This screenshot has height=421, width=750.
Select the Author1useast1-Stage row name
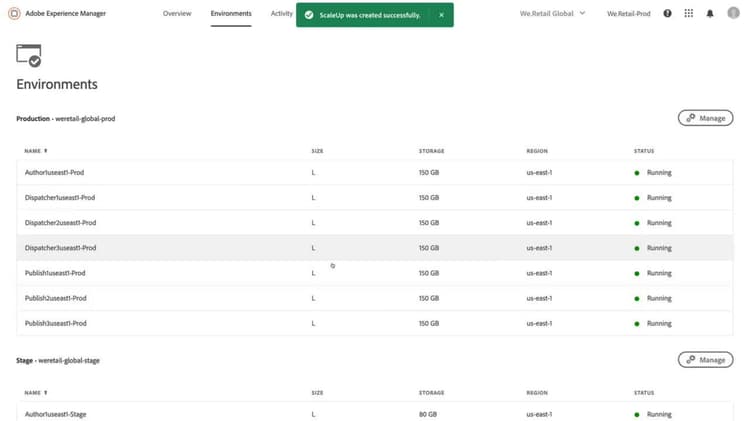point(55,414)
